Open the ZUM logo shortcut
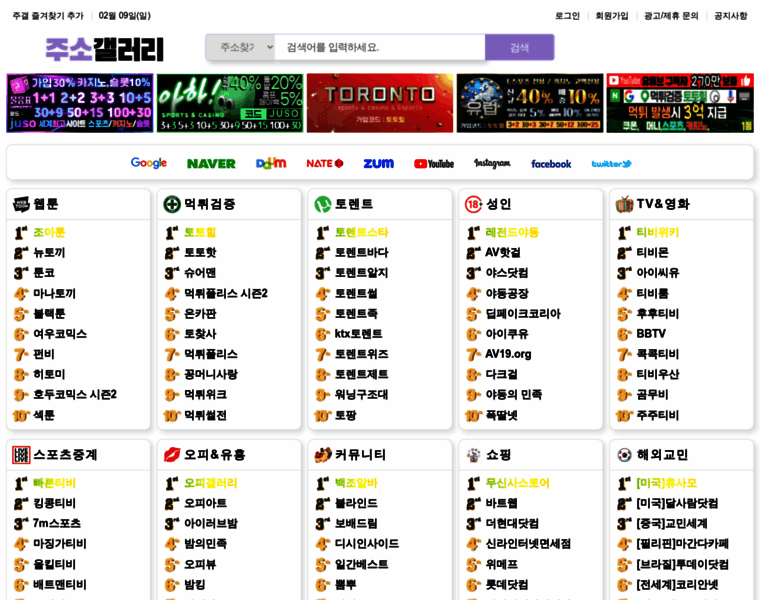The image size is (760, 600). coord(379,163)
